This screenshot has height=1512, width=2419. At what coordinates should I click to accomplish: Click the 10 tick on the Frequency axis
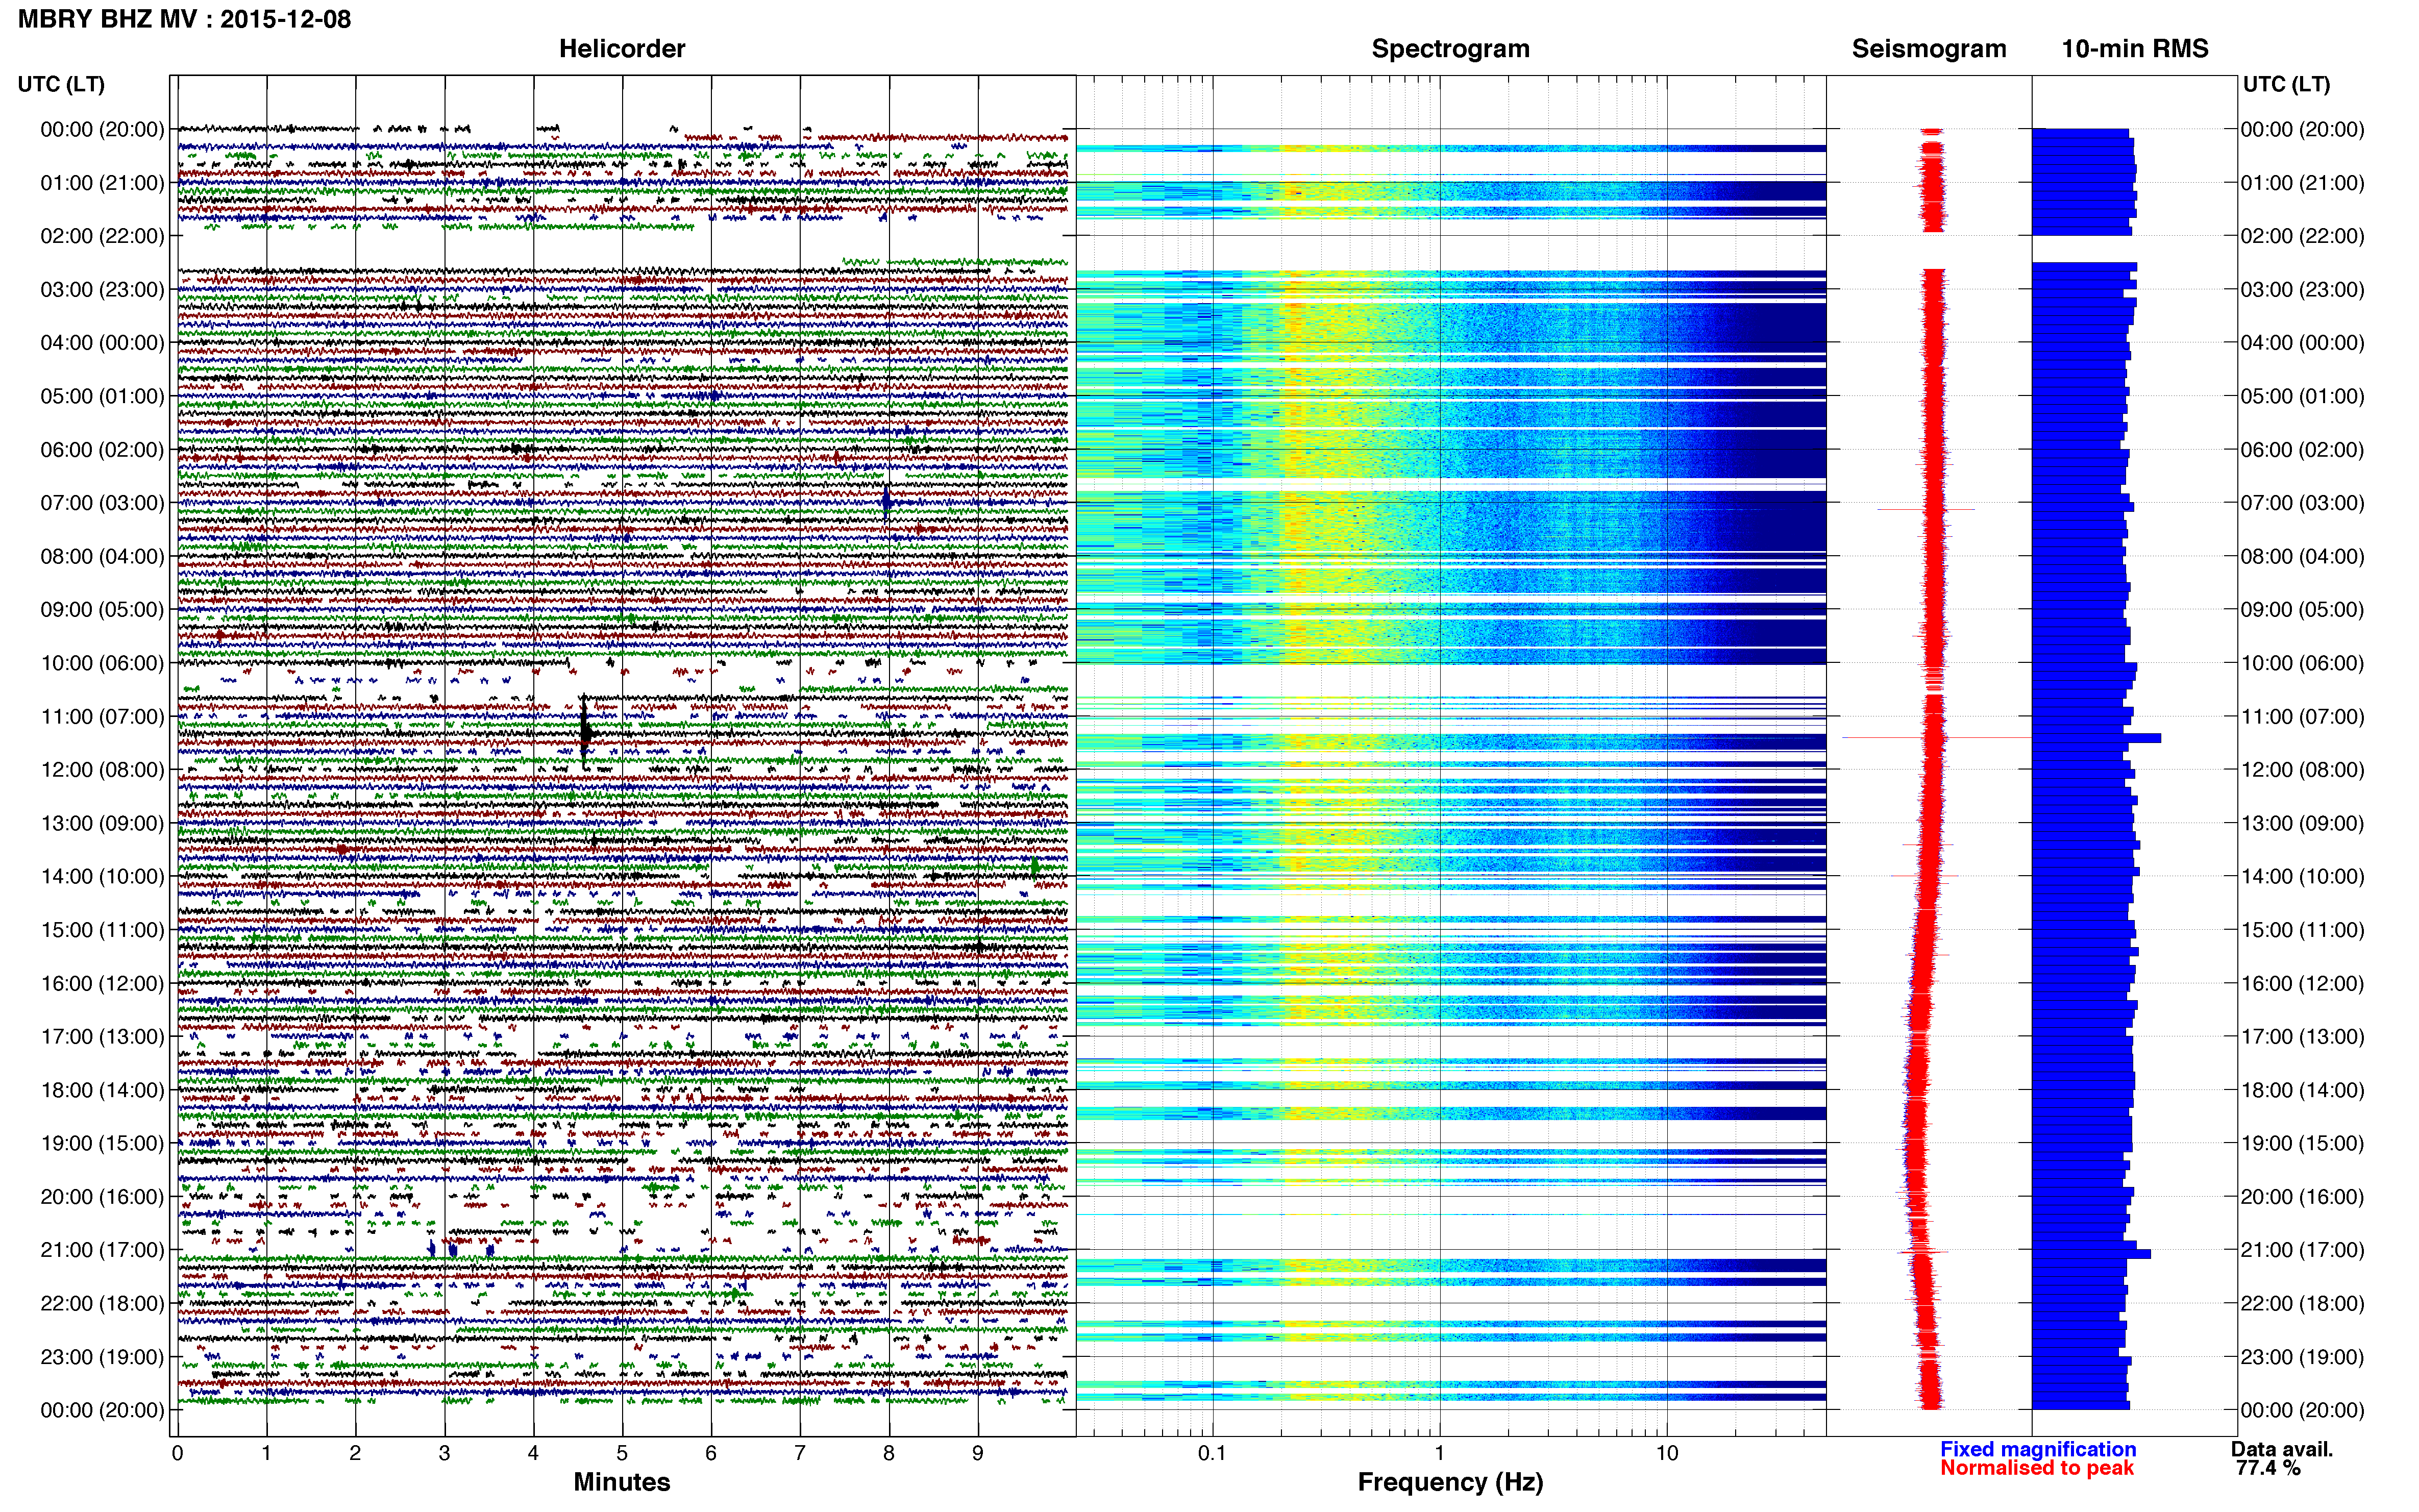pos(1667,1453)
